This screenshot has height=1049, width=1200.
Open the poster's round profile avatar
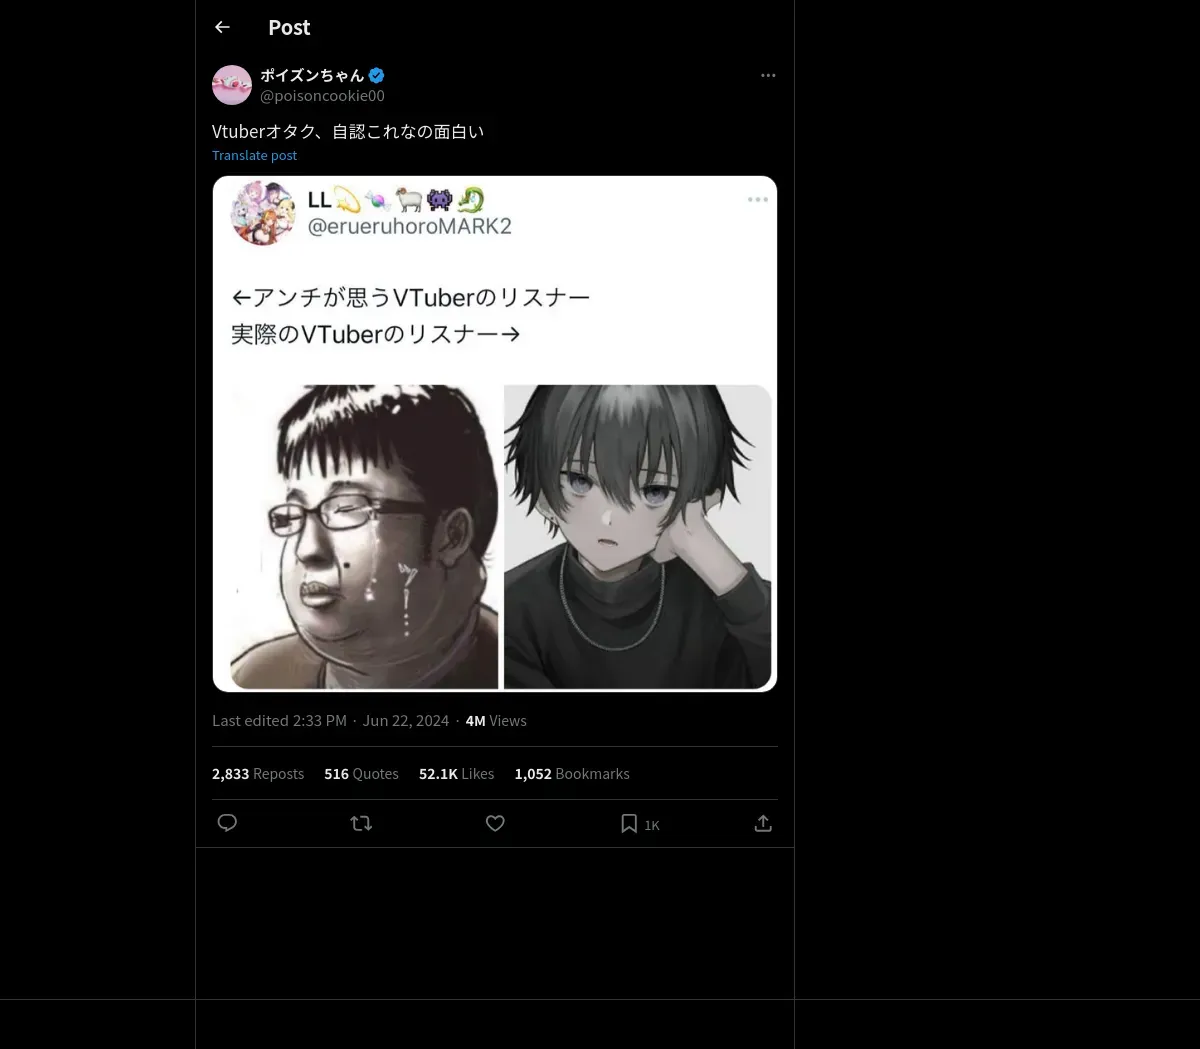(x=232, y=85)
